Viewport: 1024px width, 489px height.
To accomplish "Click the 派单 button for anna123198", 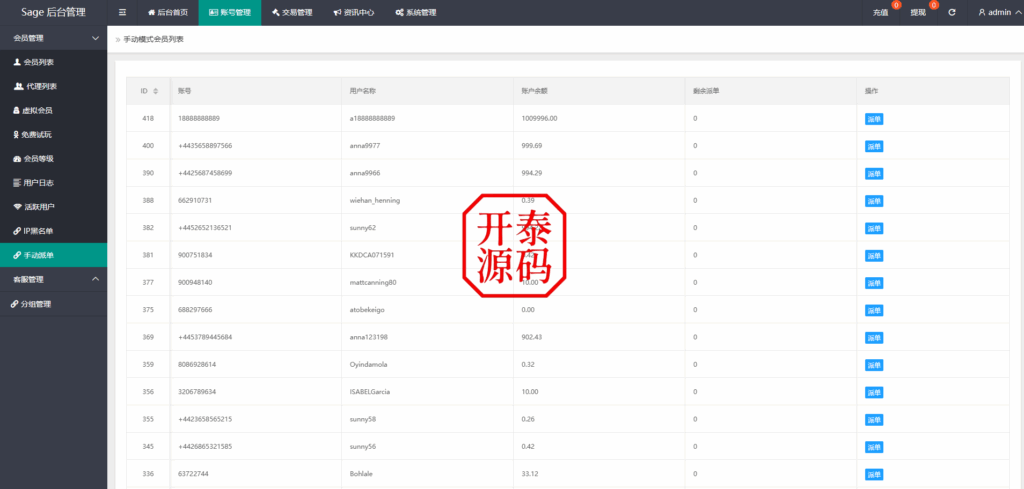I will pyautogui.click(x=874, y=338).
